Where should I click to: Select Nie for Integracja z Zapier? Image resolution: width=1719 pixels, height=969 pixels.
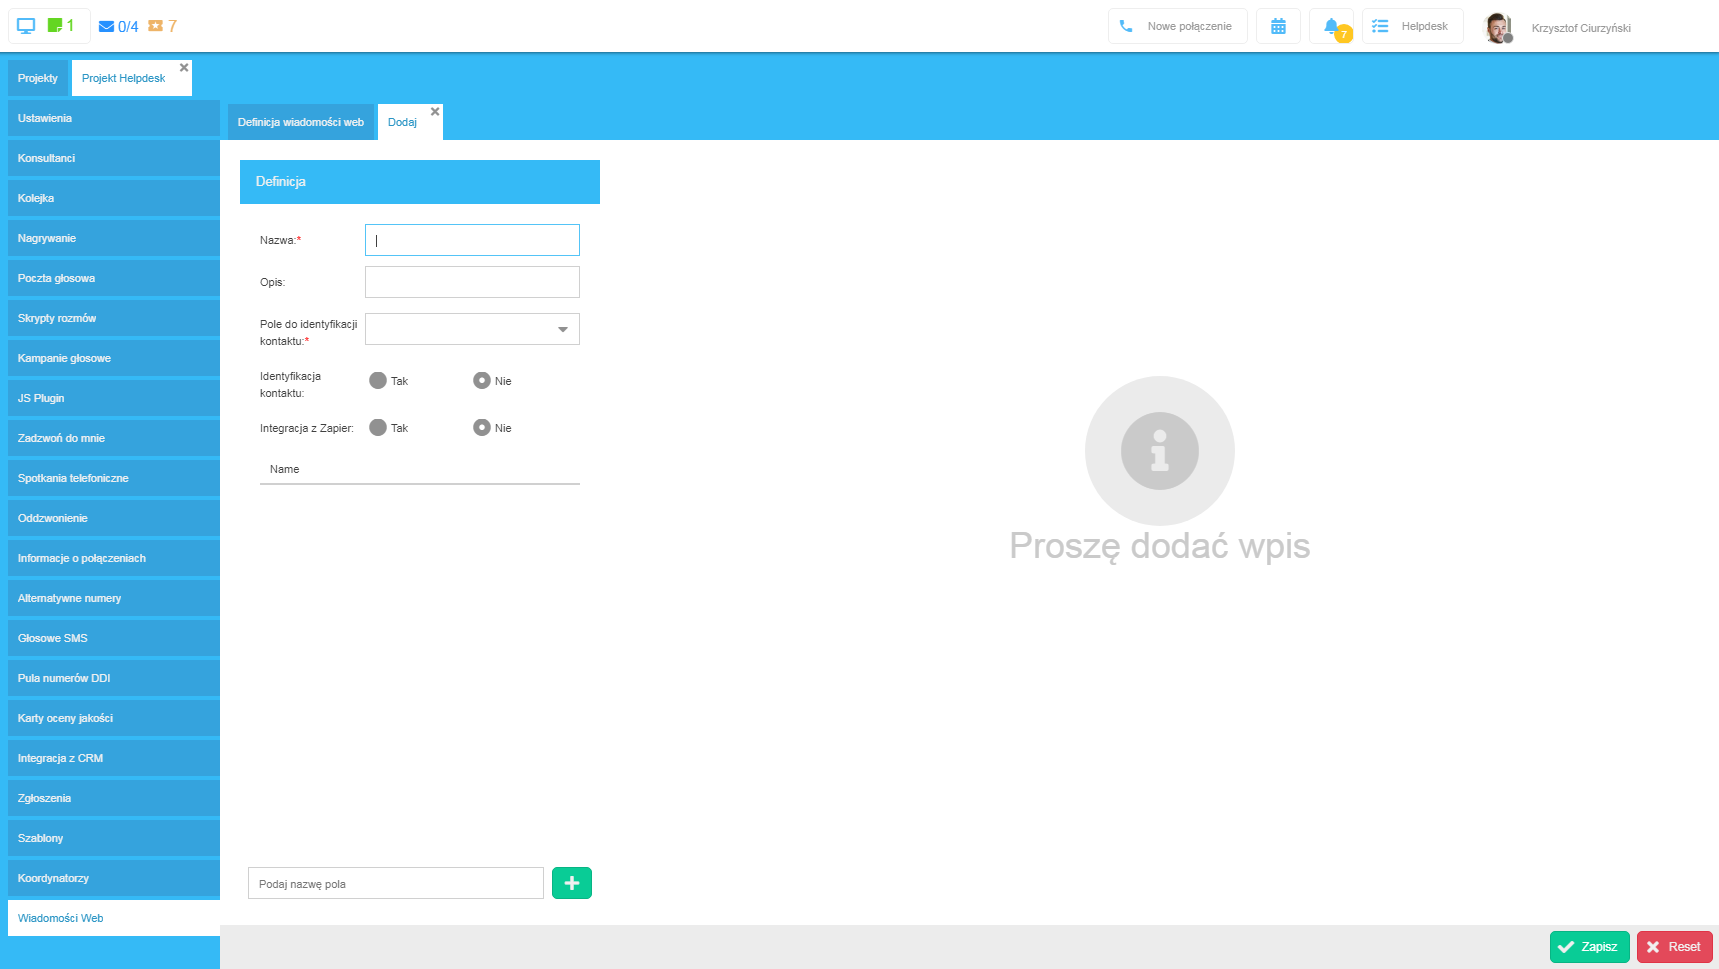pos(482,427)
